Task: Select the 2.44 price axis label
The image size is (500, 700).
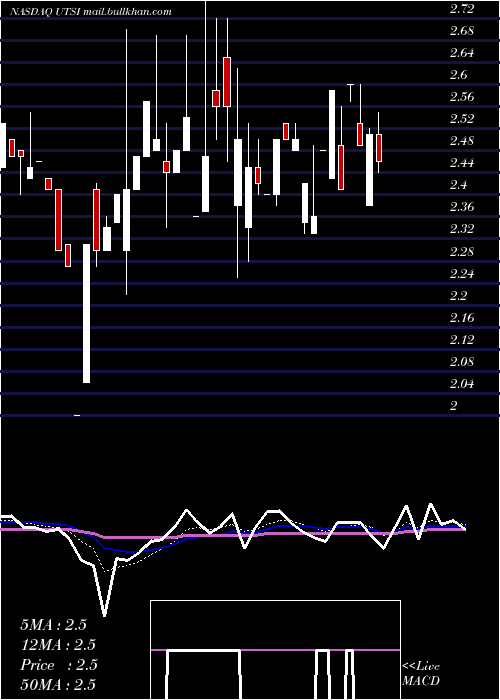Action: tap(462, 163)
